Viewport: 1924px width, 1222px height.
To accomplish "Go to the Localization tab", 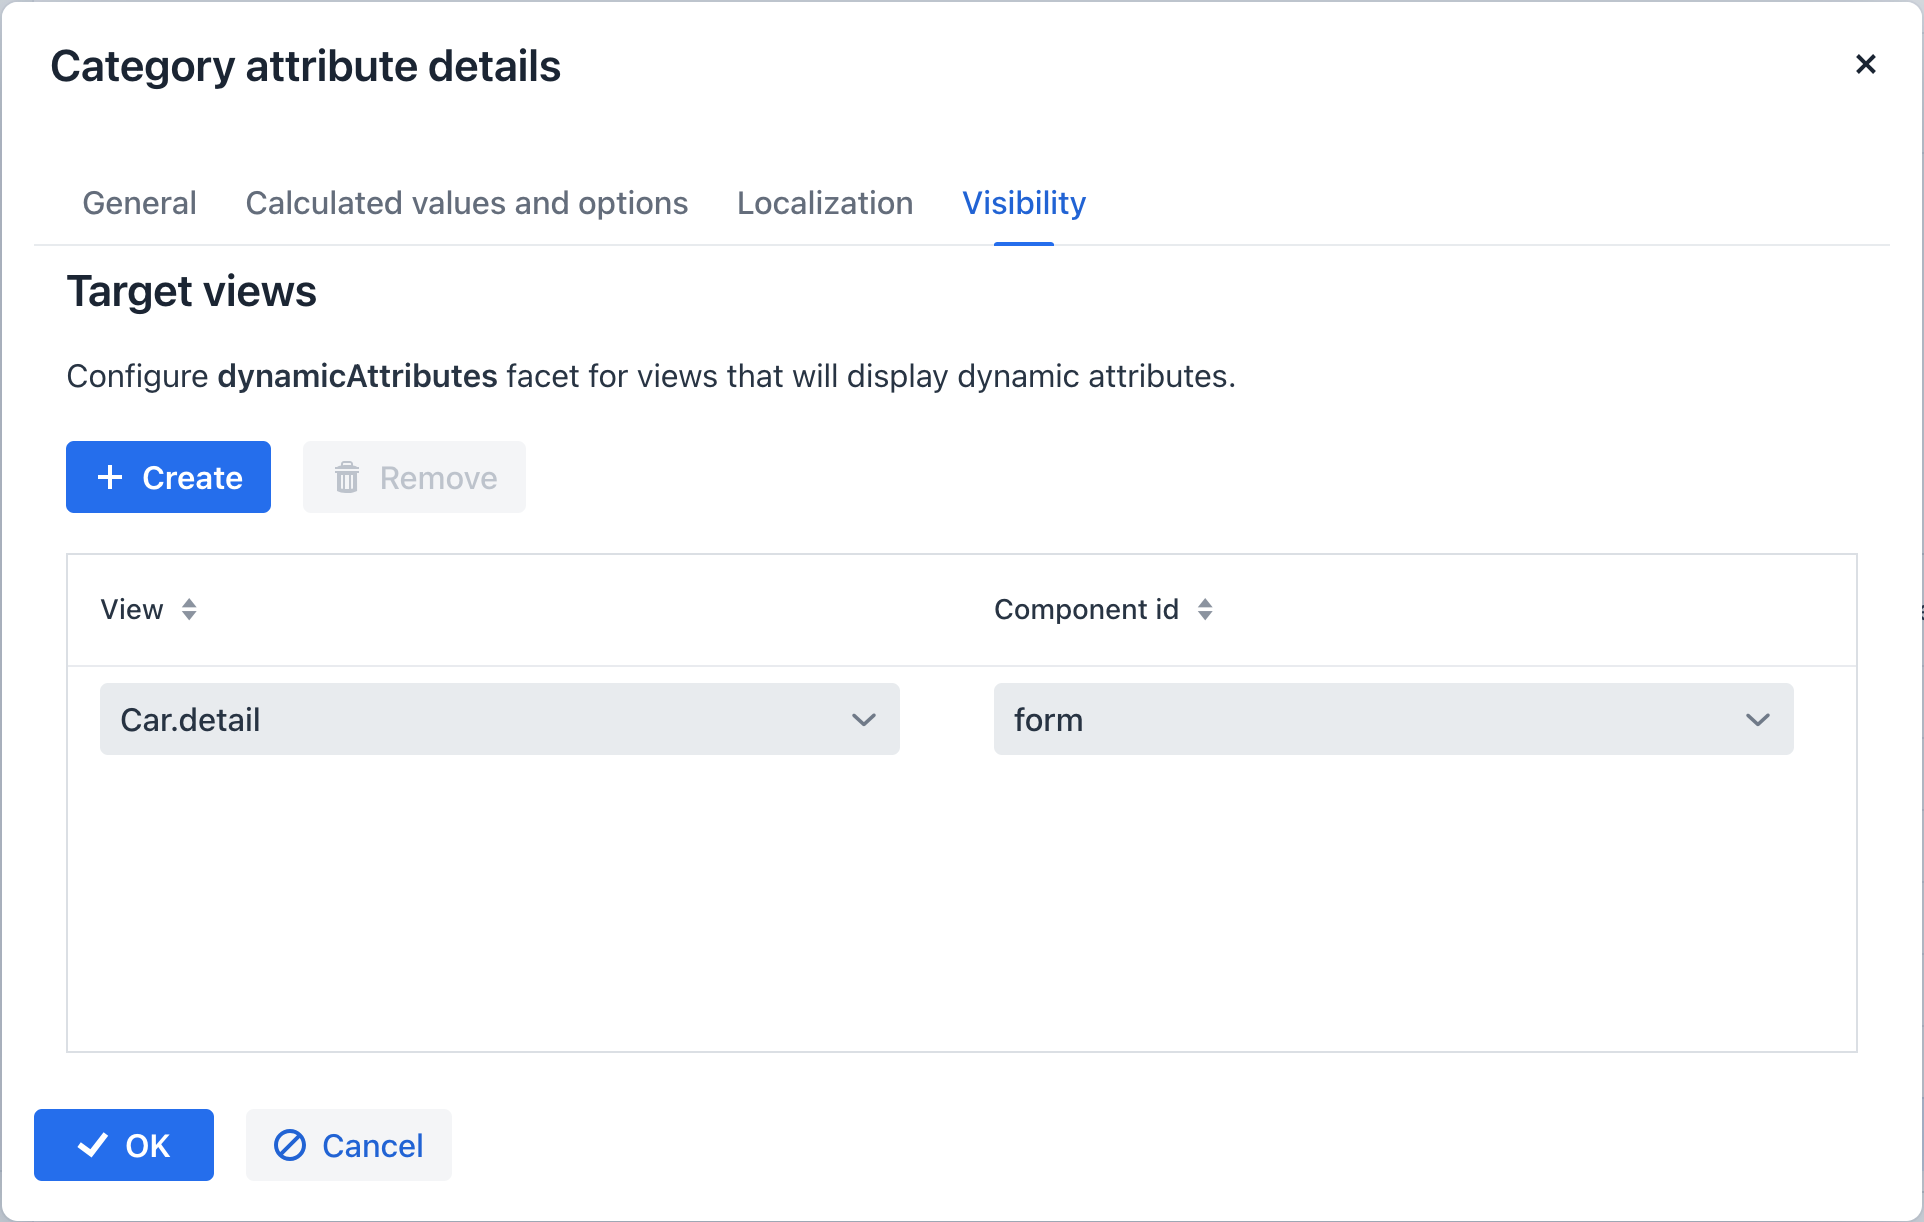I will (825, 203).
